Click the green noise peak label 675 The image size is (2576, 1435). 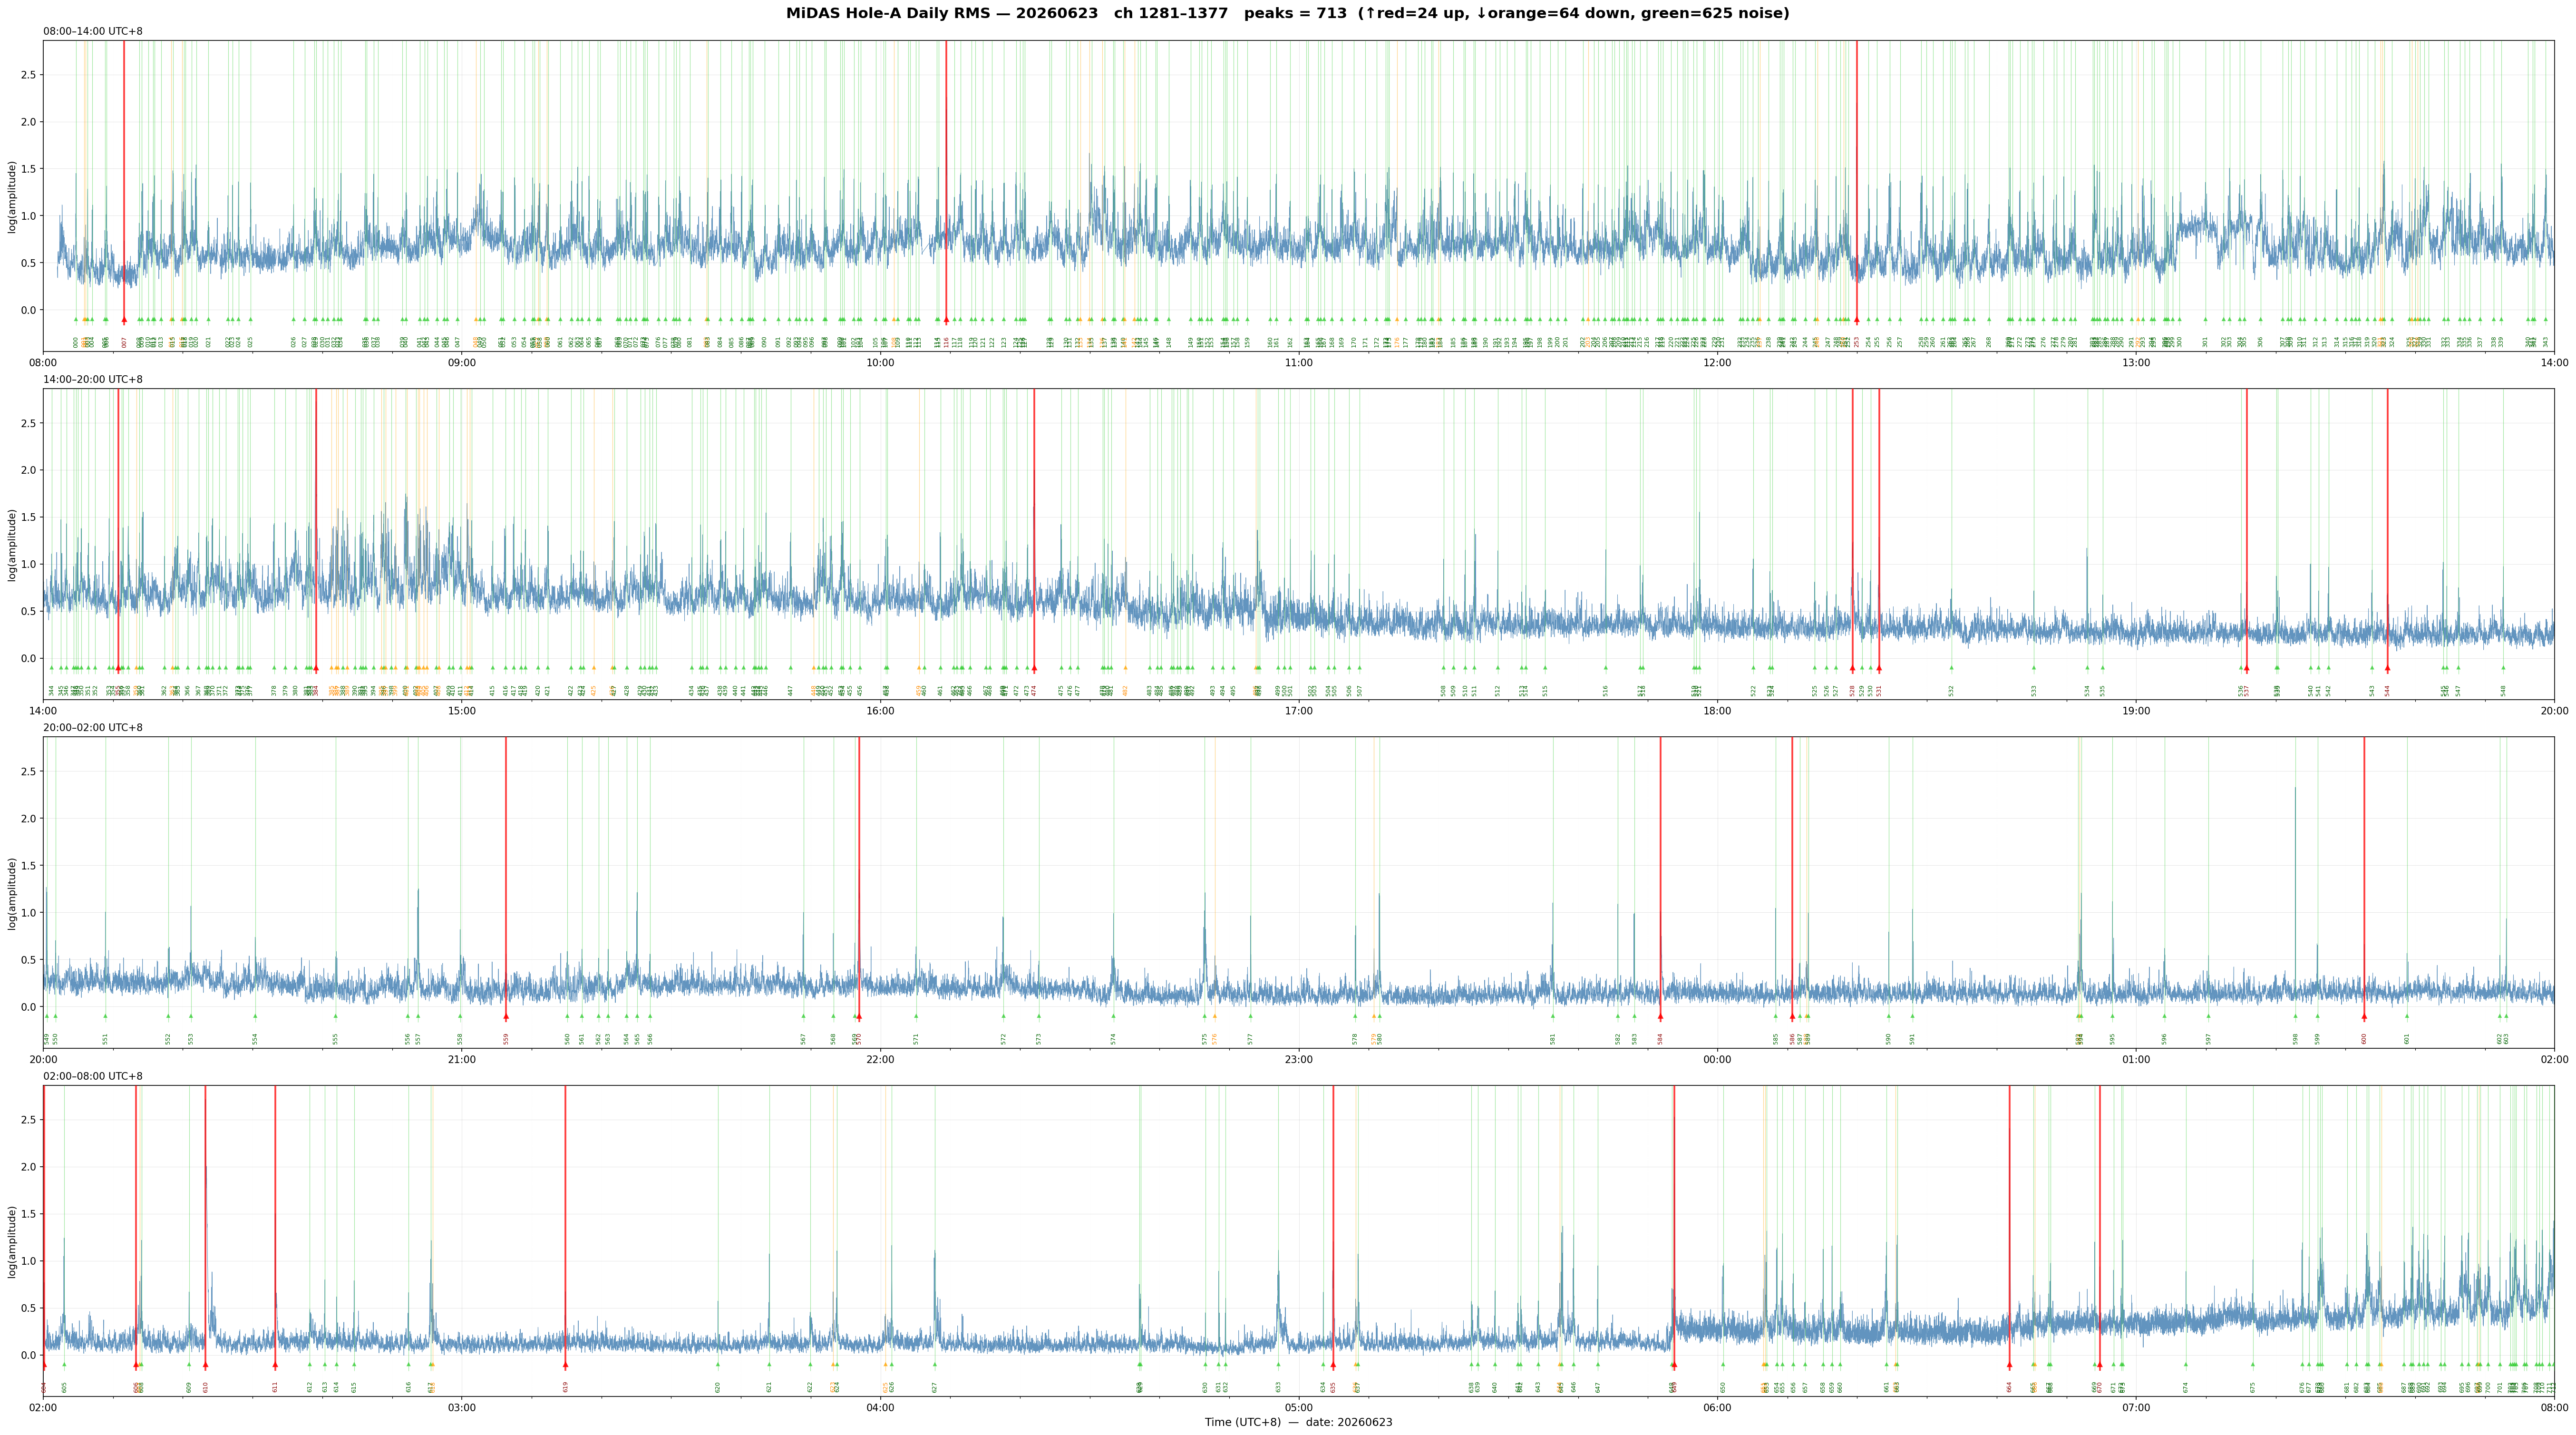[x=2253, y=1387]
